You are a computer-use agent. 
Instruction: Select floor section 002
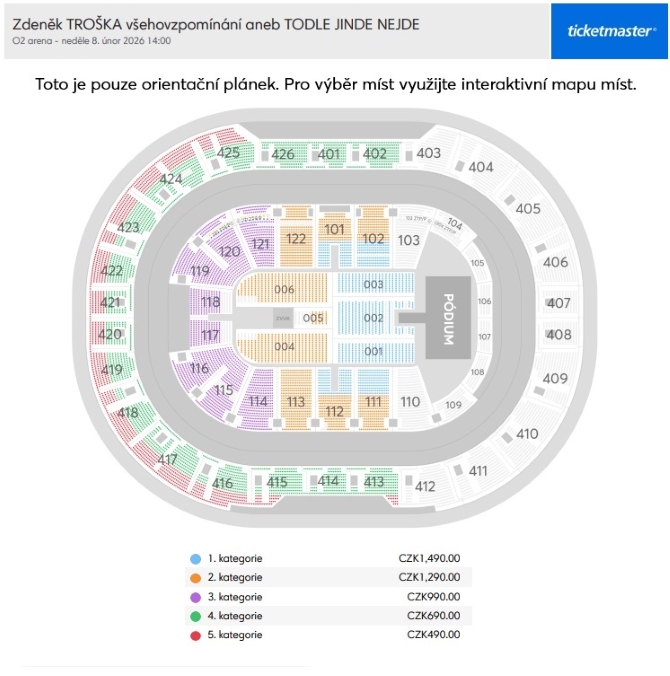click(x=373, y=318)
